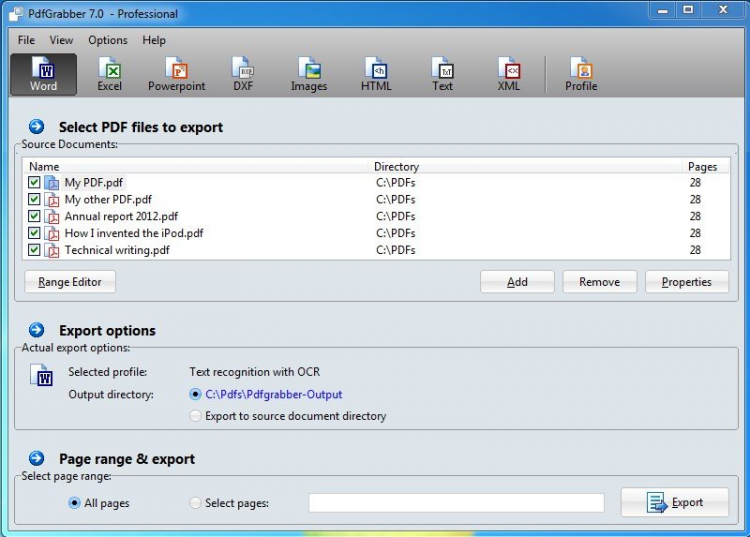This screenshot has width=750, height=537.
Task: Select How I invented the iPod.pdf row
Action: (x=376, y=233)
